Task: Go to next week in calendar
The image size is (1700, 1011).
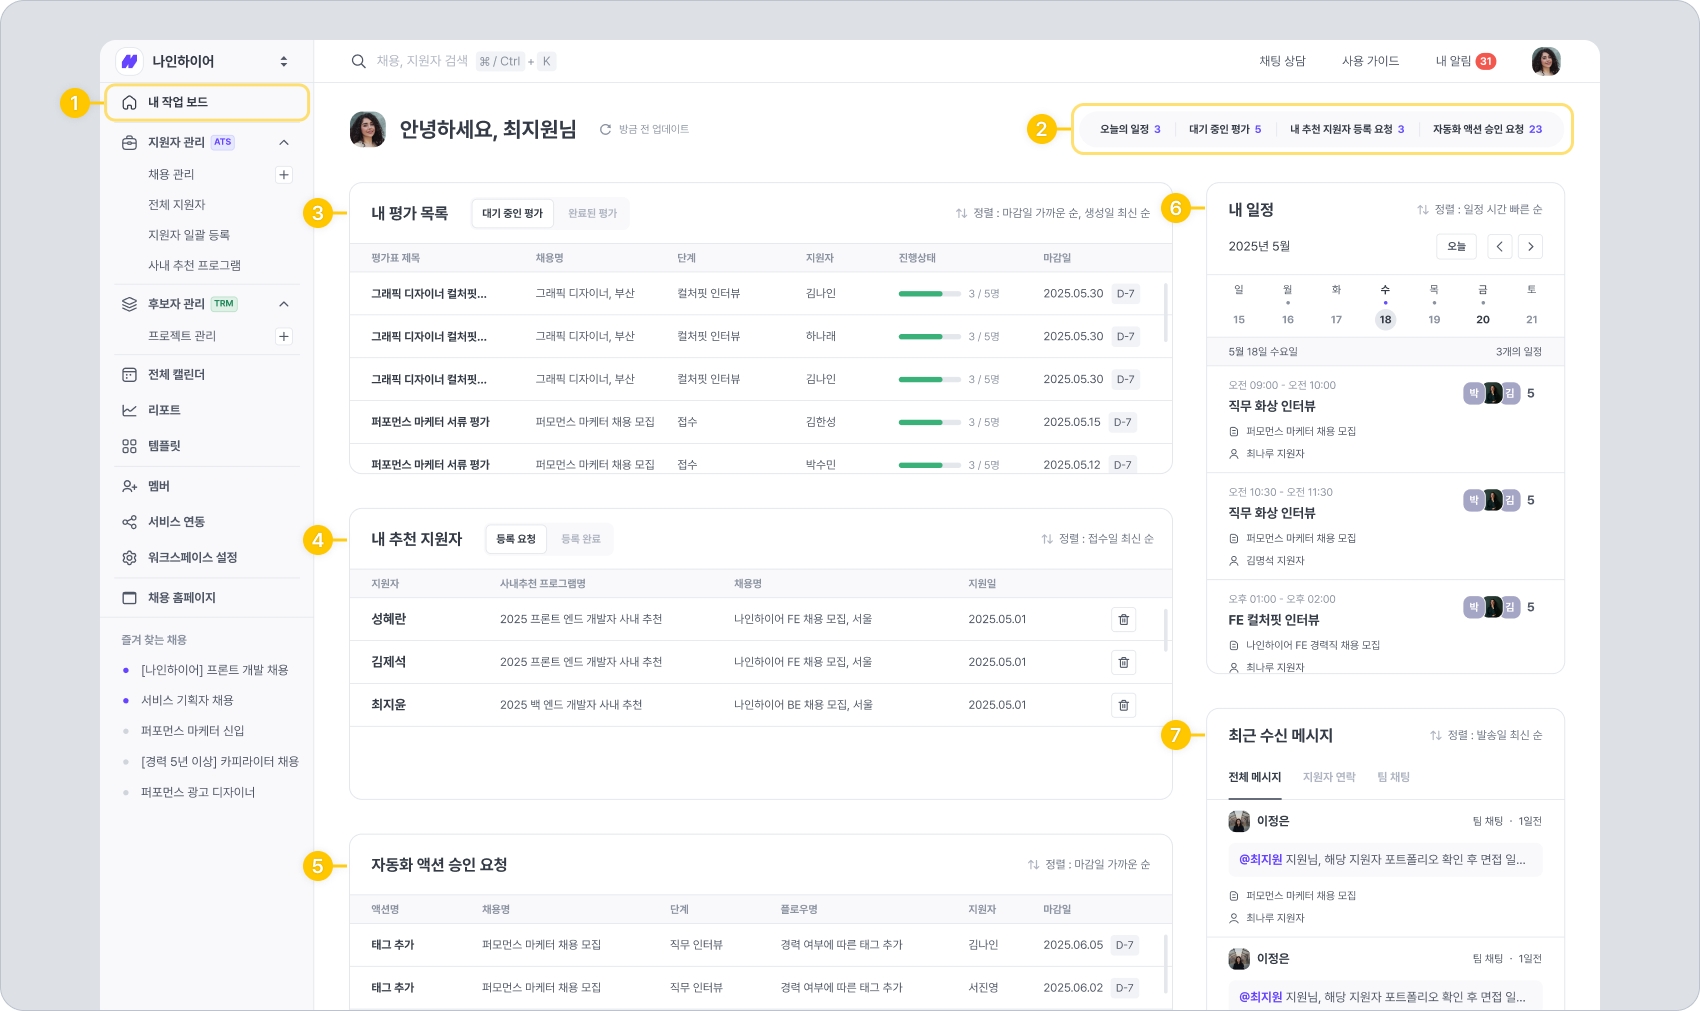Action: pyautogui.click(x=1531, y=247)
